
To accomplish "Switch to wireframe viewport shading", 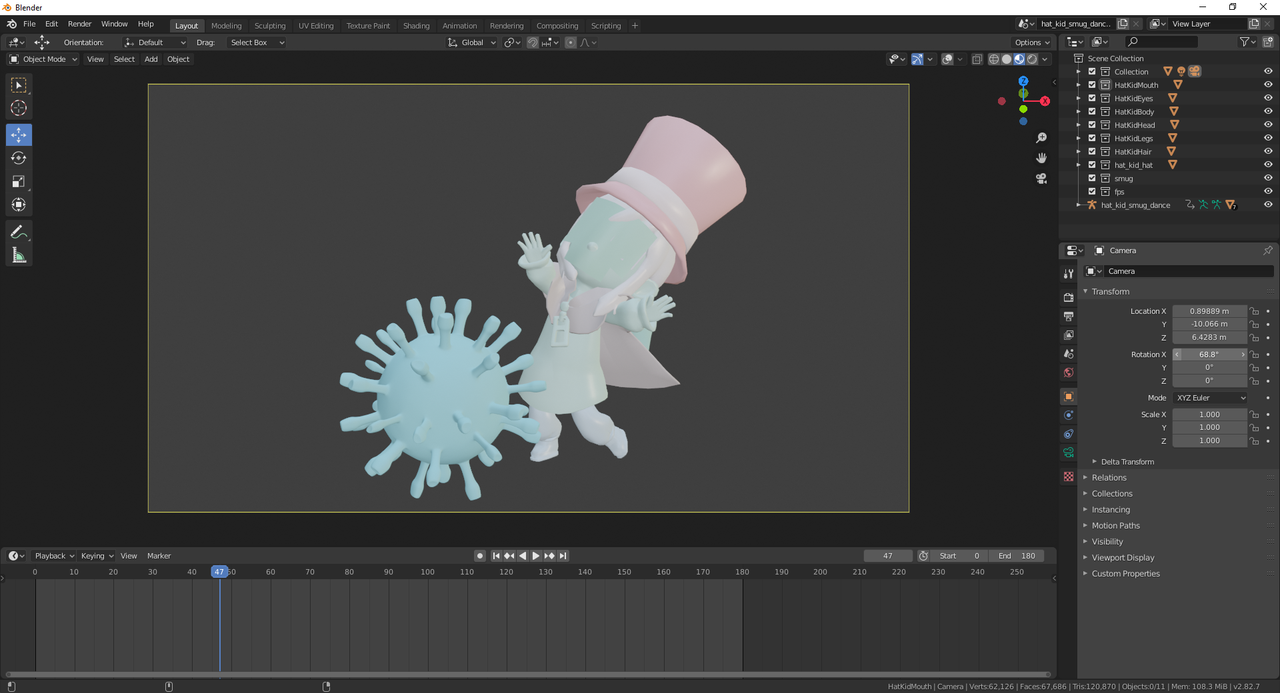I will (x=994, y=59).
